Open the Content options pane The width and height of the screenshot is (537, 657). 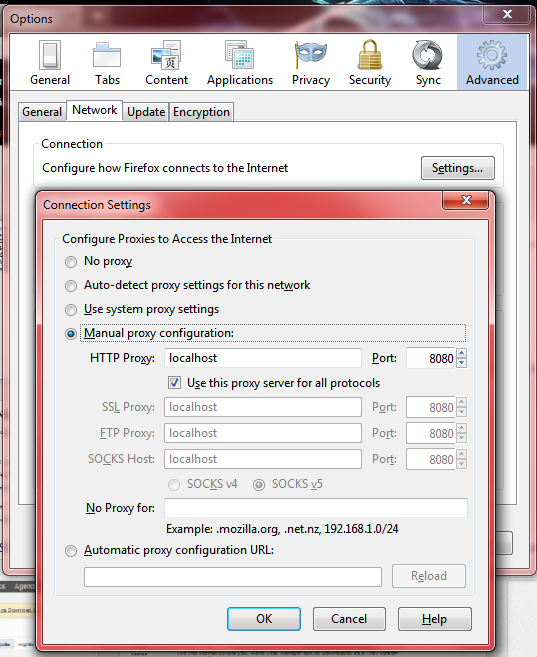click(x=166, y=62)
